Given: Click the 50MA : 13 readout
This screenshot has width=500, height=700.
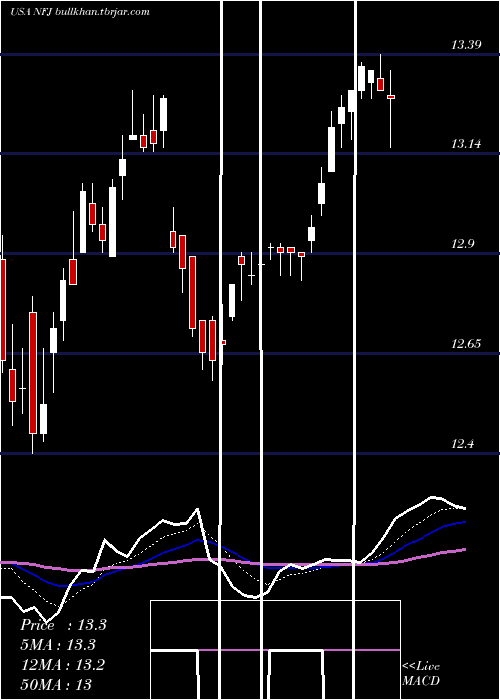Looking at the screenshot, I should (x=56, y=684).
